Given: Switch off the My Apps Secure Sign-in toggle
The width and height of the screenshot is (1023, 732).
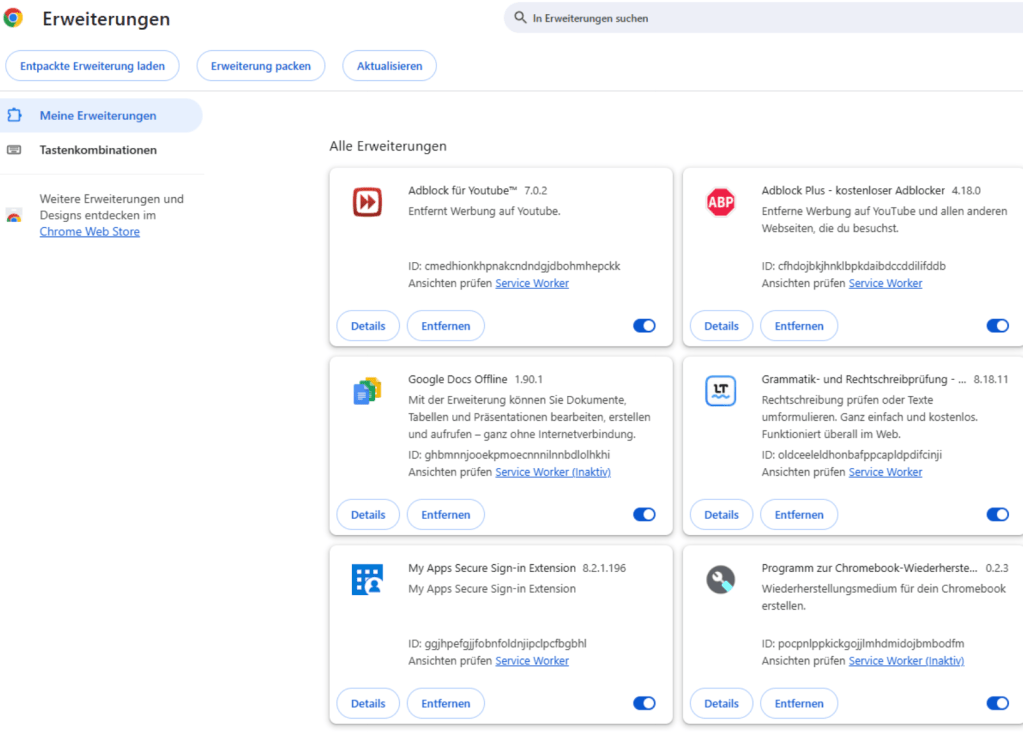Looking at the screenshot, I should coord(644,703).
